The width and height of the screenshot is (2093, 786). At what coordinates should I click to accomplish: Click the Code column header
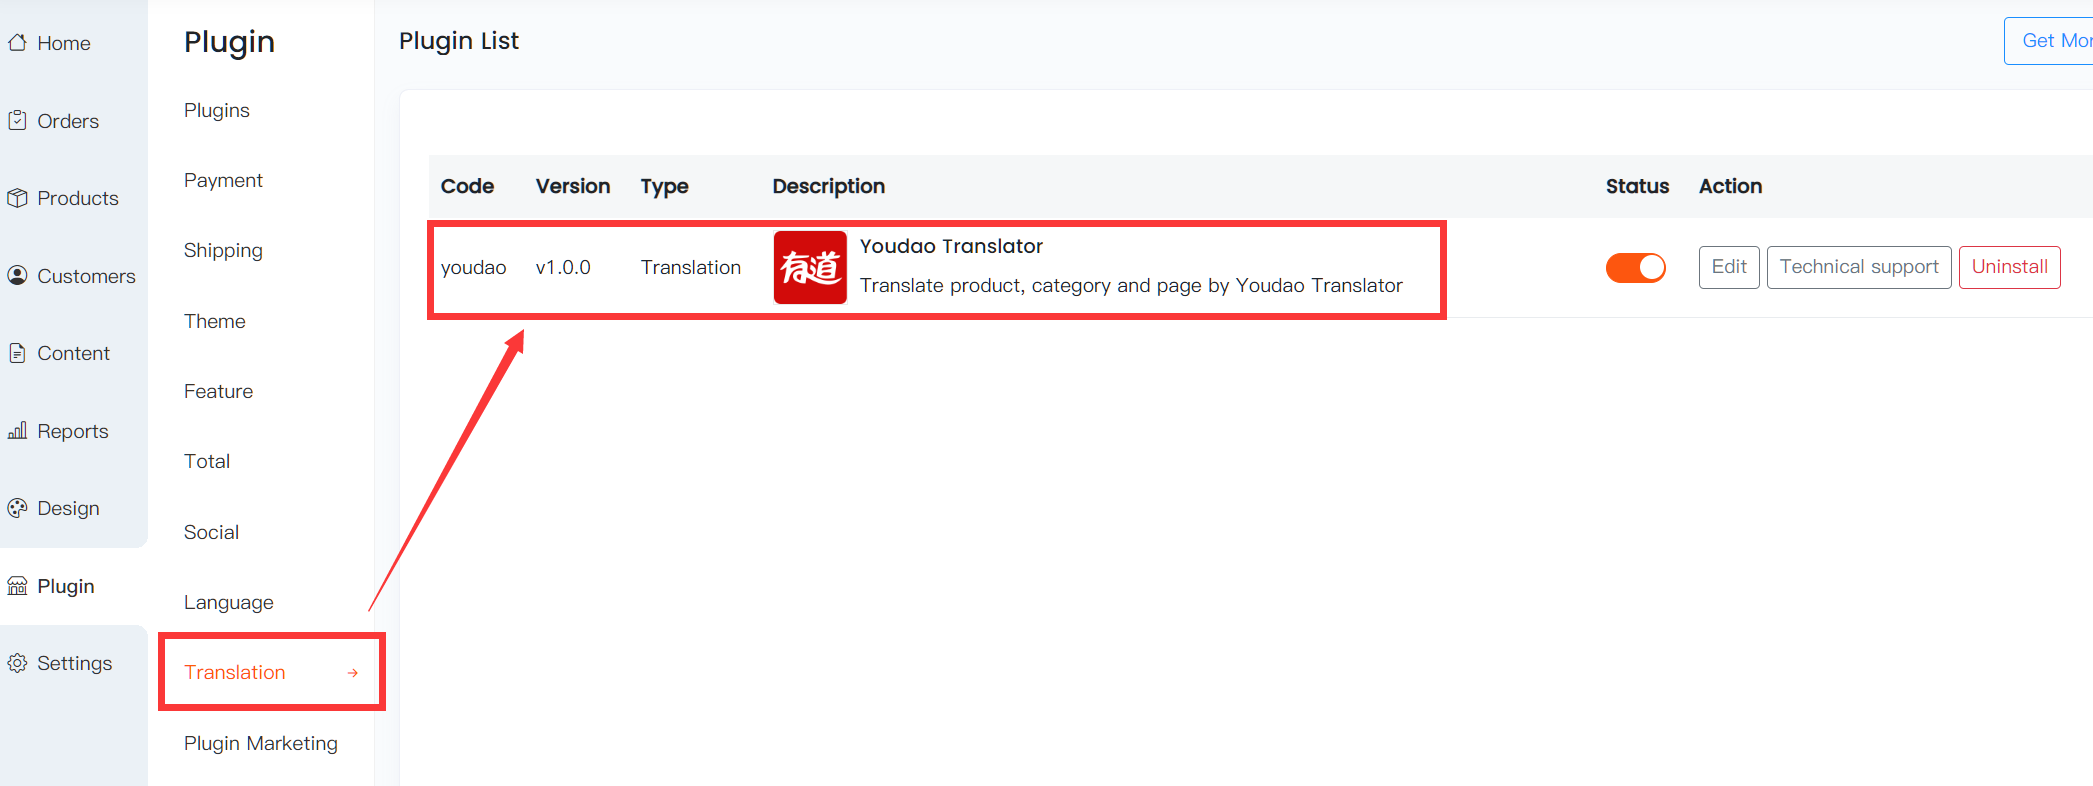(x=467, y=186)
